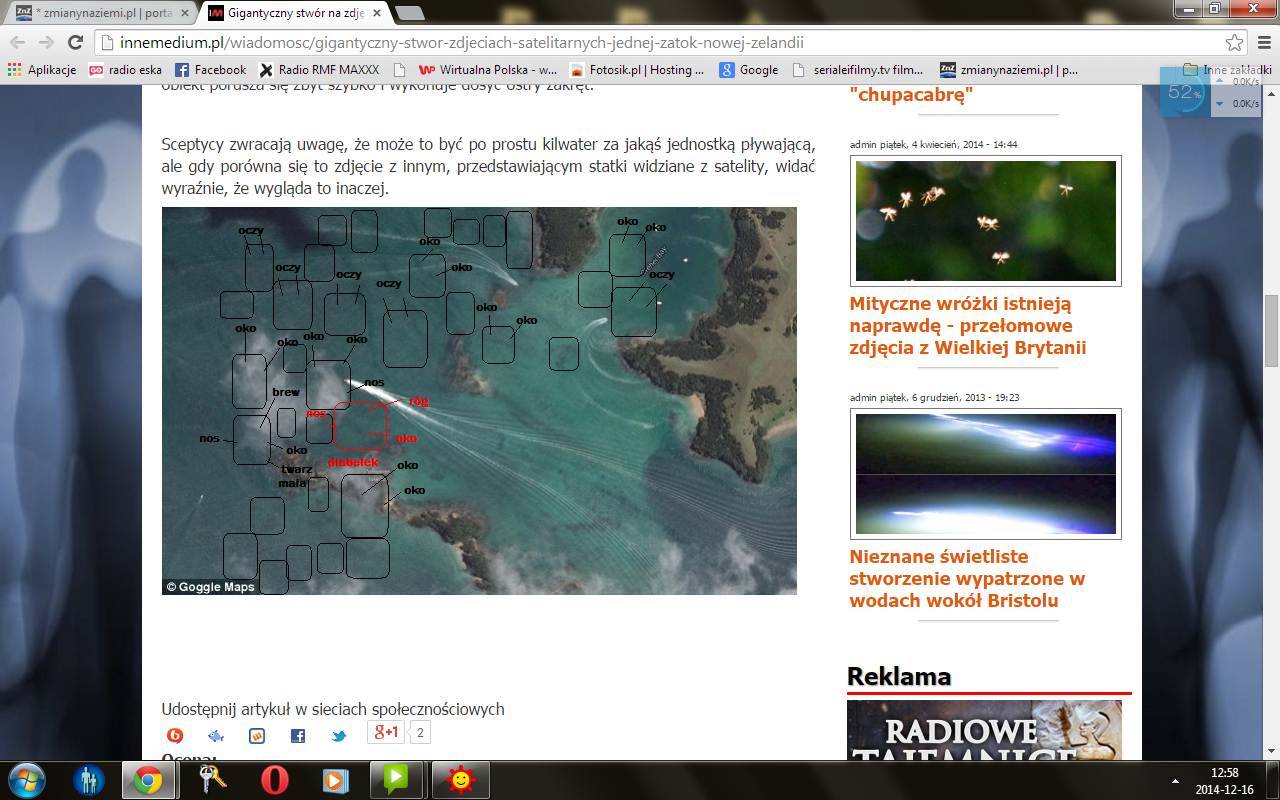Image resolution: width=1280 pixels, height=800 pixels.
Task: Click the date admin piątek, 4 kwiecień, 2014
Action: (934, 144)
